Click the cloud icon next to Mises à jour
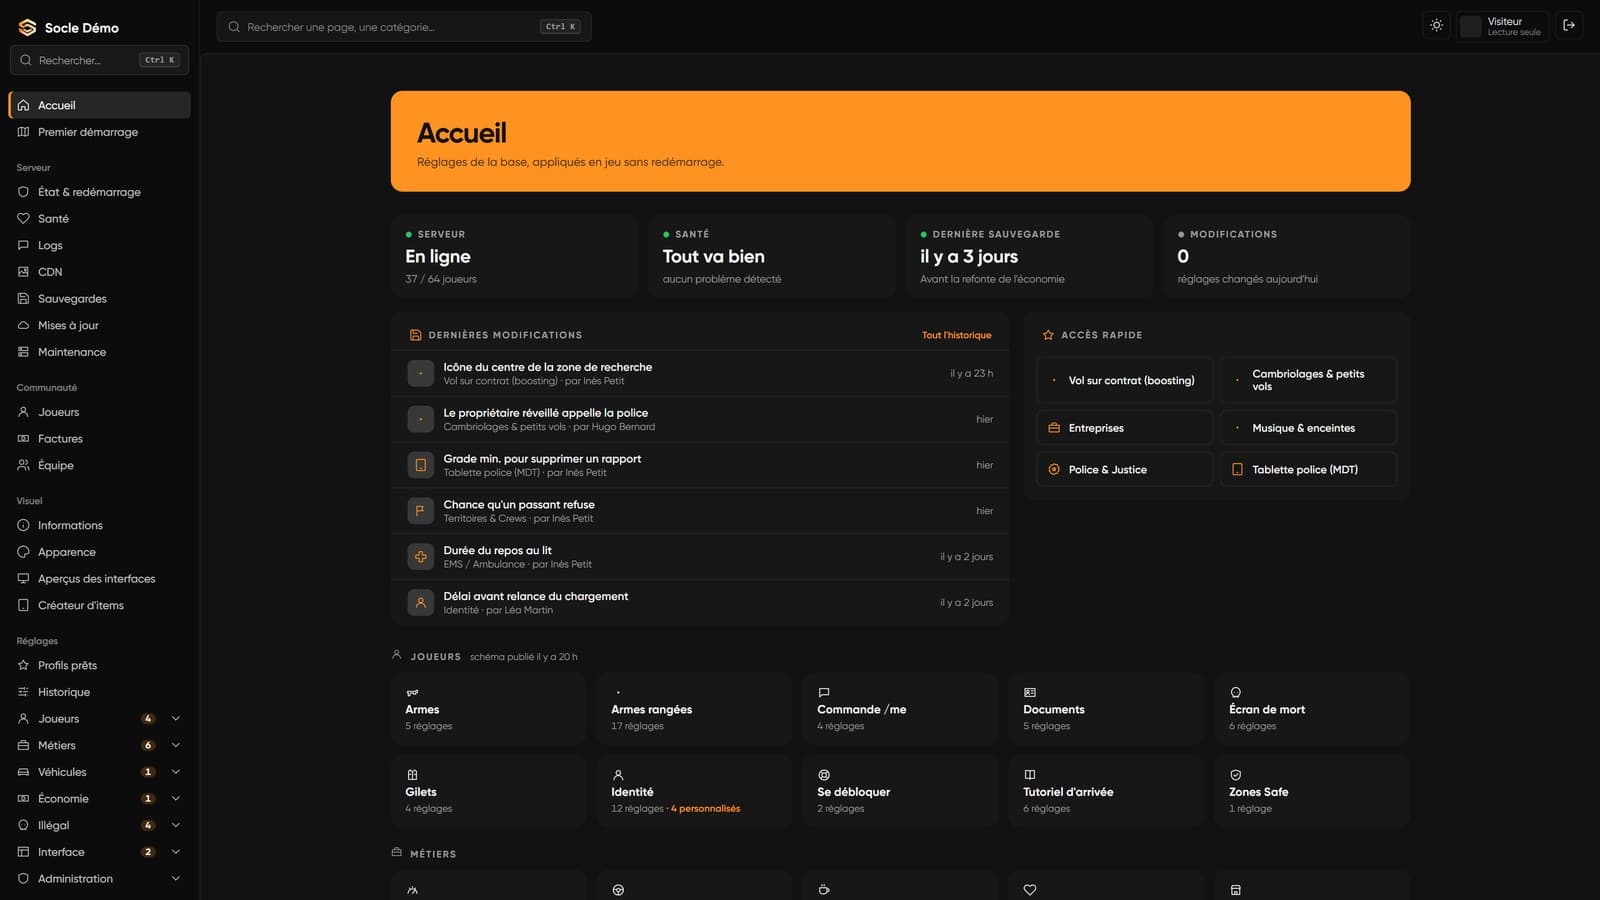 [23, 325]
